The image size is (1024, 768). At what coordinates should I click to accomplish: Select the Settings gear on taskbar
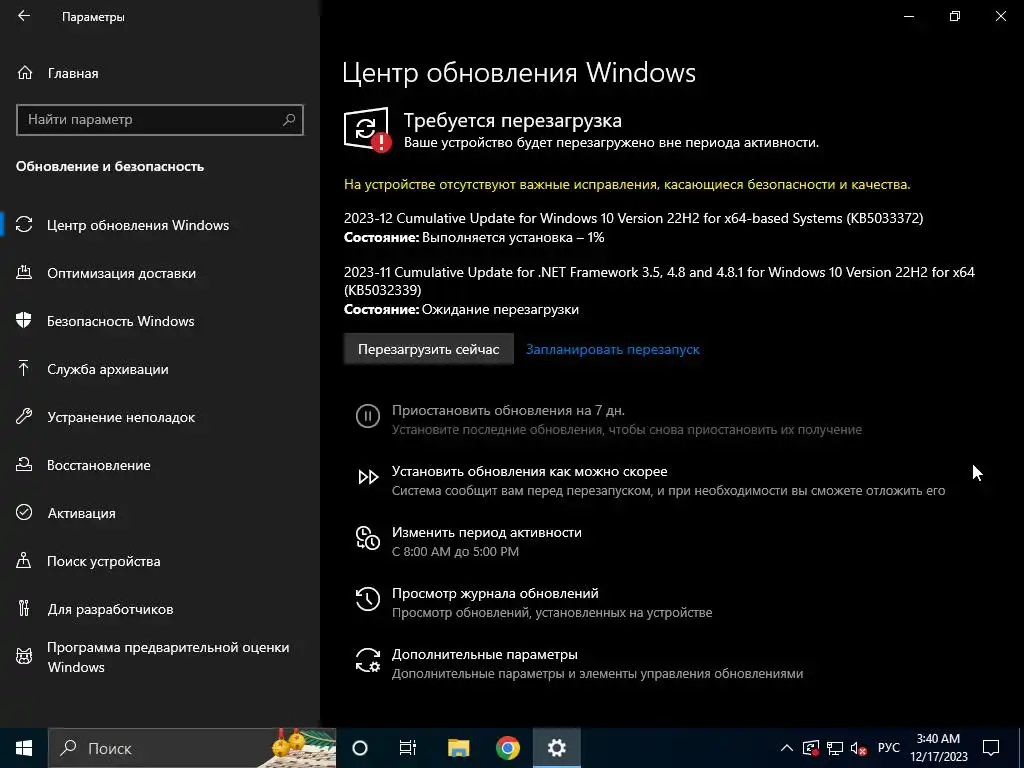point(556,748)
